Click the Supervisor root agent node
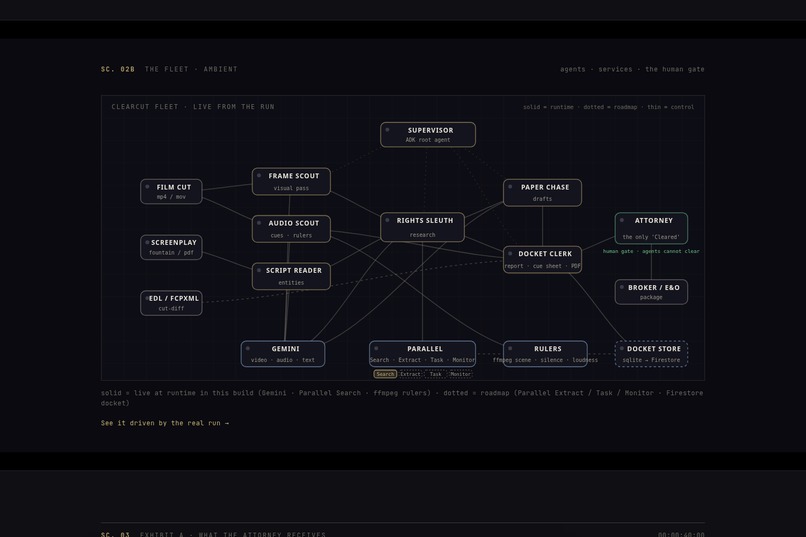This screenshot has height=537, width=806. tap(428, 135)
